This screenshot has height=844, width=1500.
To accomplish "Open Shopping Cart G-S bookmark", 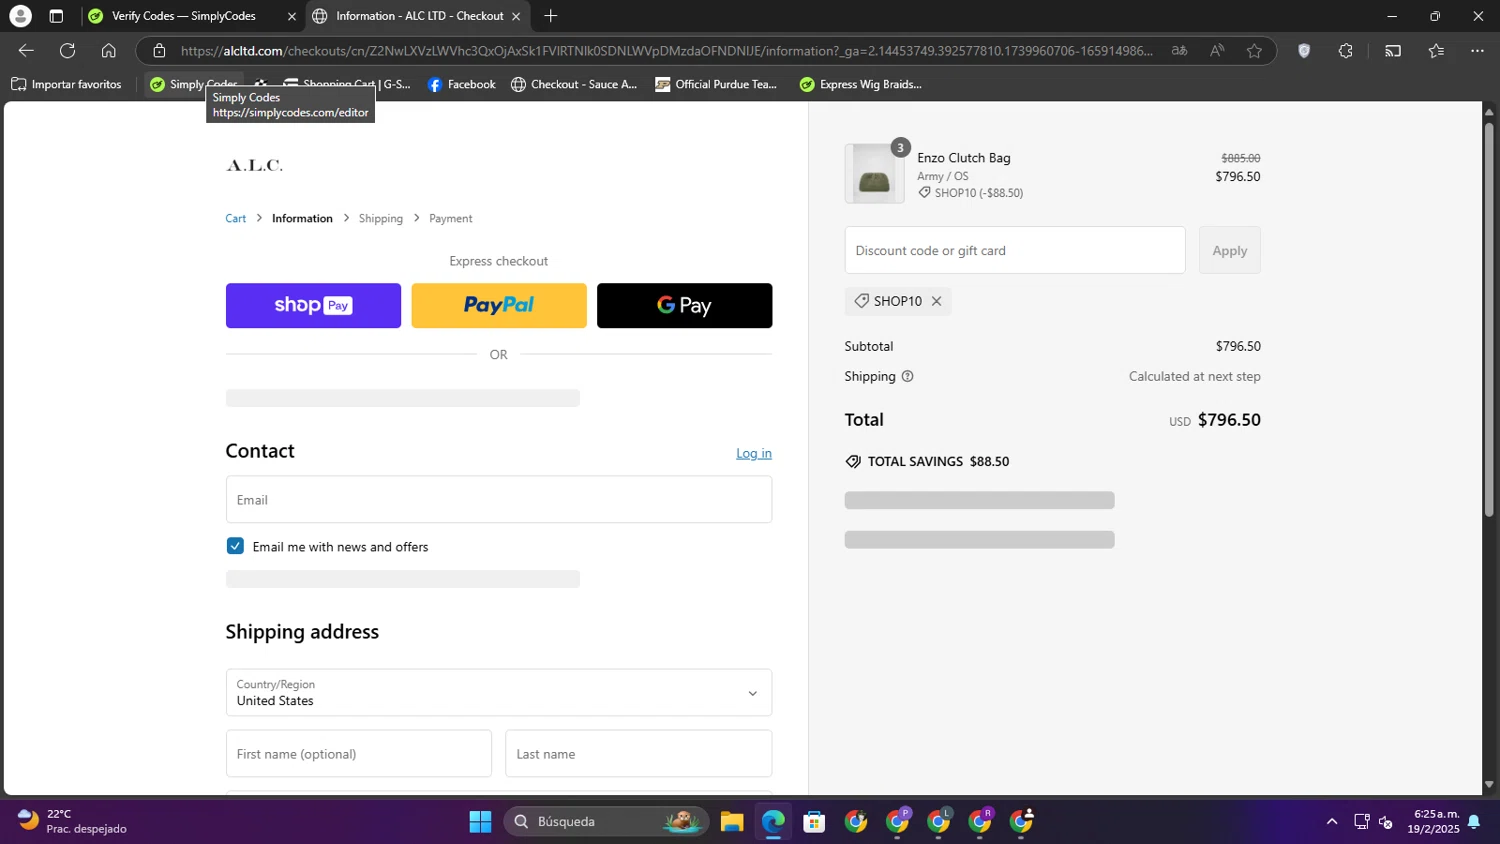I will pos(347,84).
